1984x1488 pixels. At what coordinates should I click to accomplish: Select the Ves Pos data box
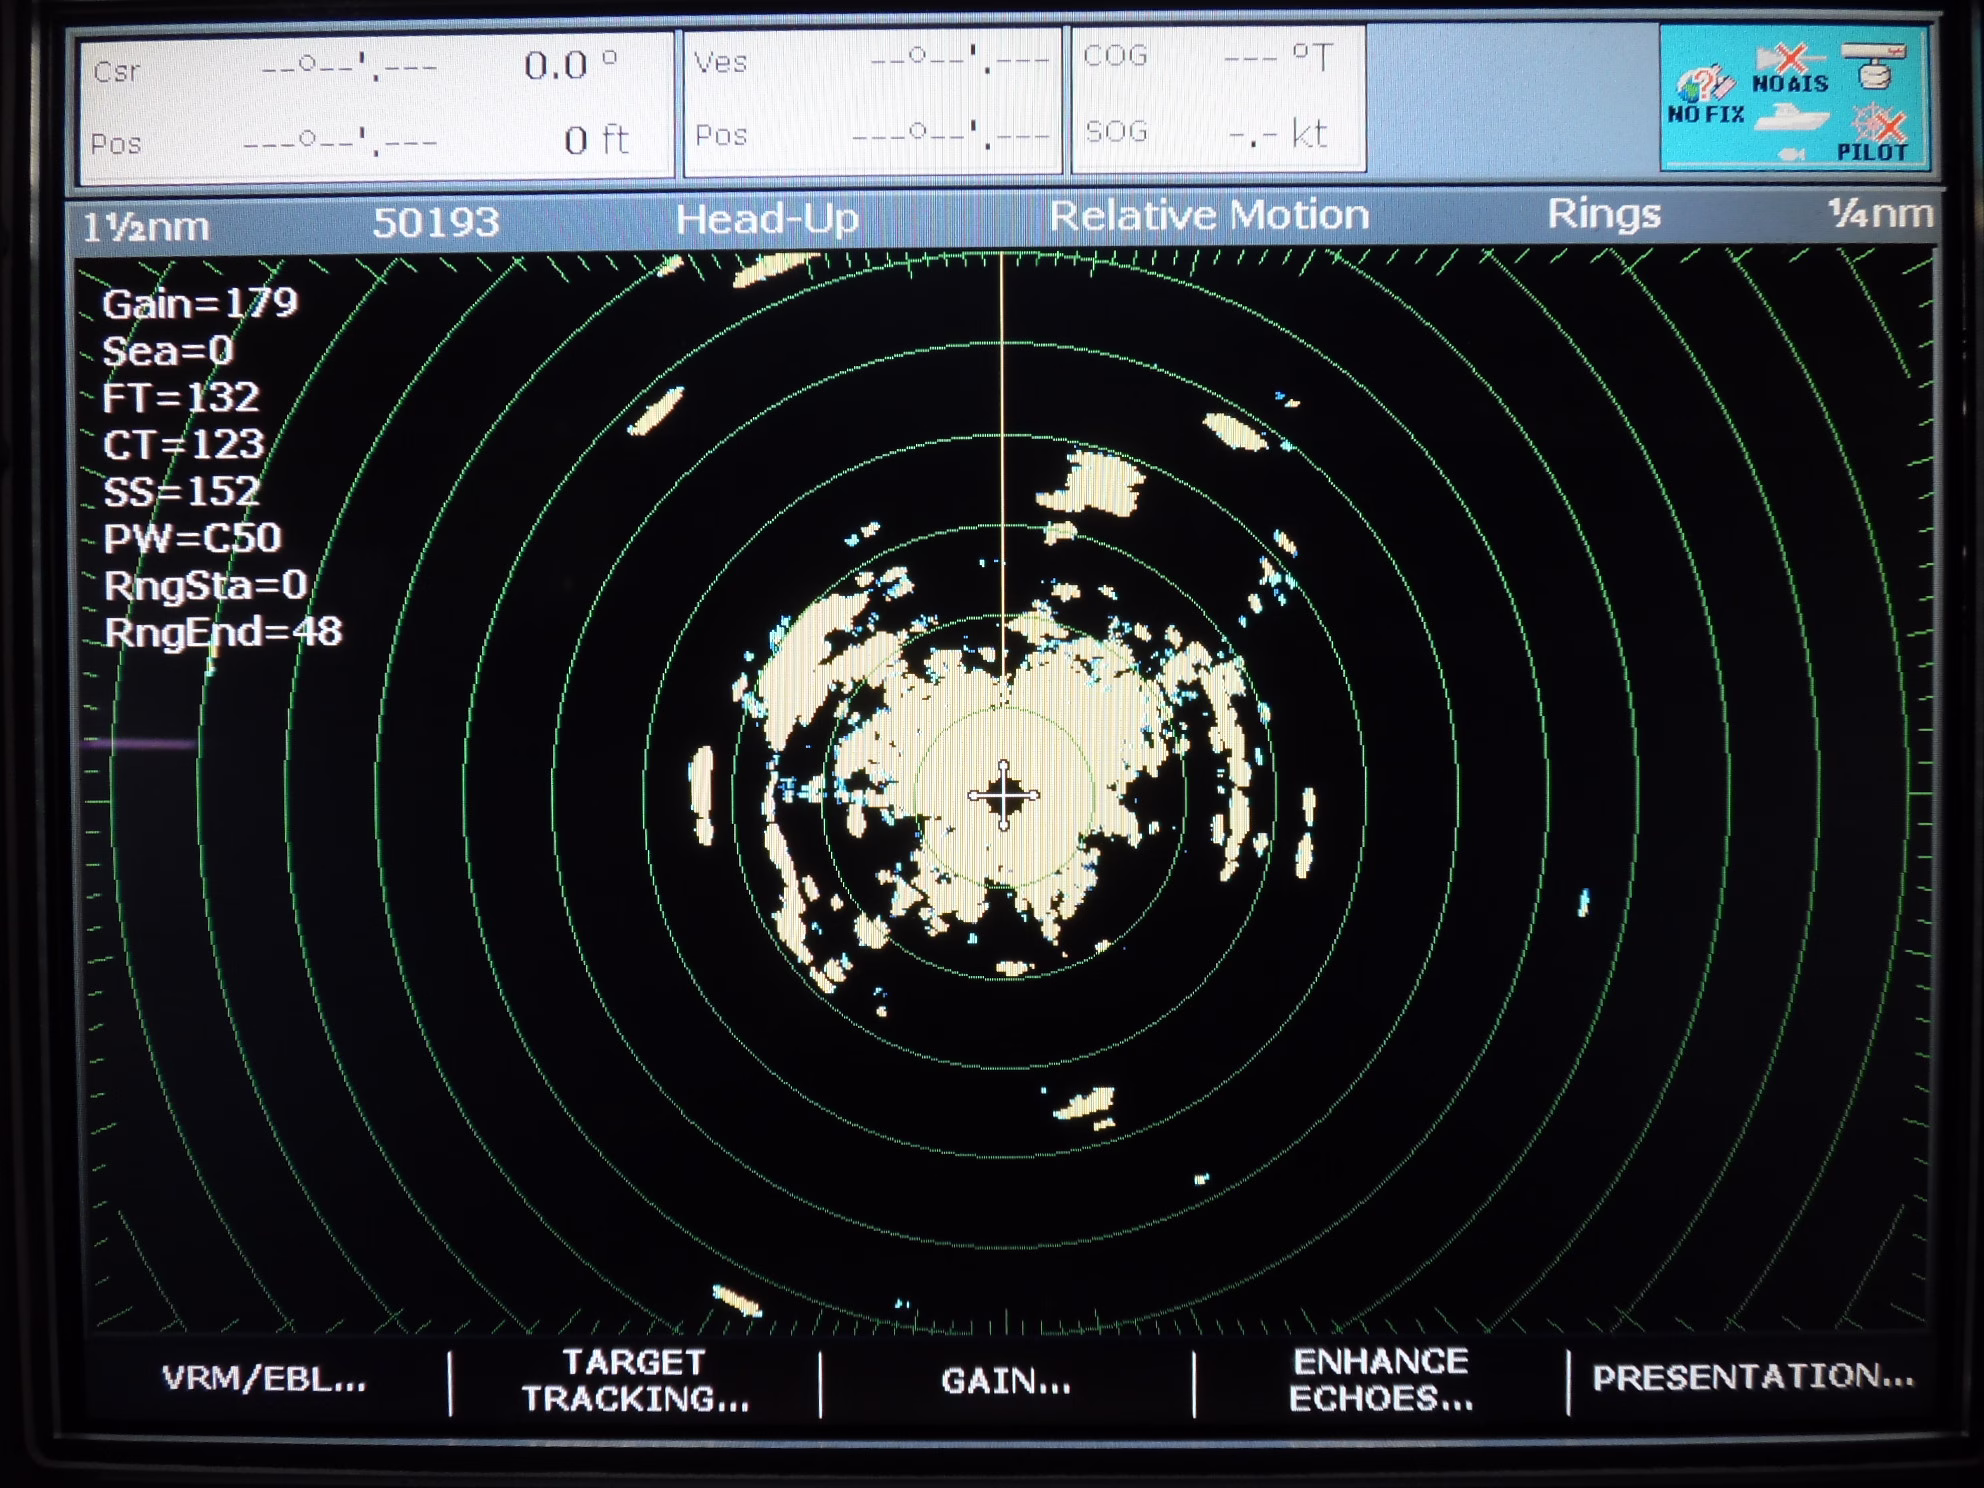pyautogui.click(x=872, y=100)
